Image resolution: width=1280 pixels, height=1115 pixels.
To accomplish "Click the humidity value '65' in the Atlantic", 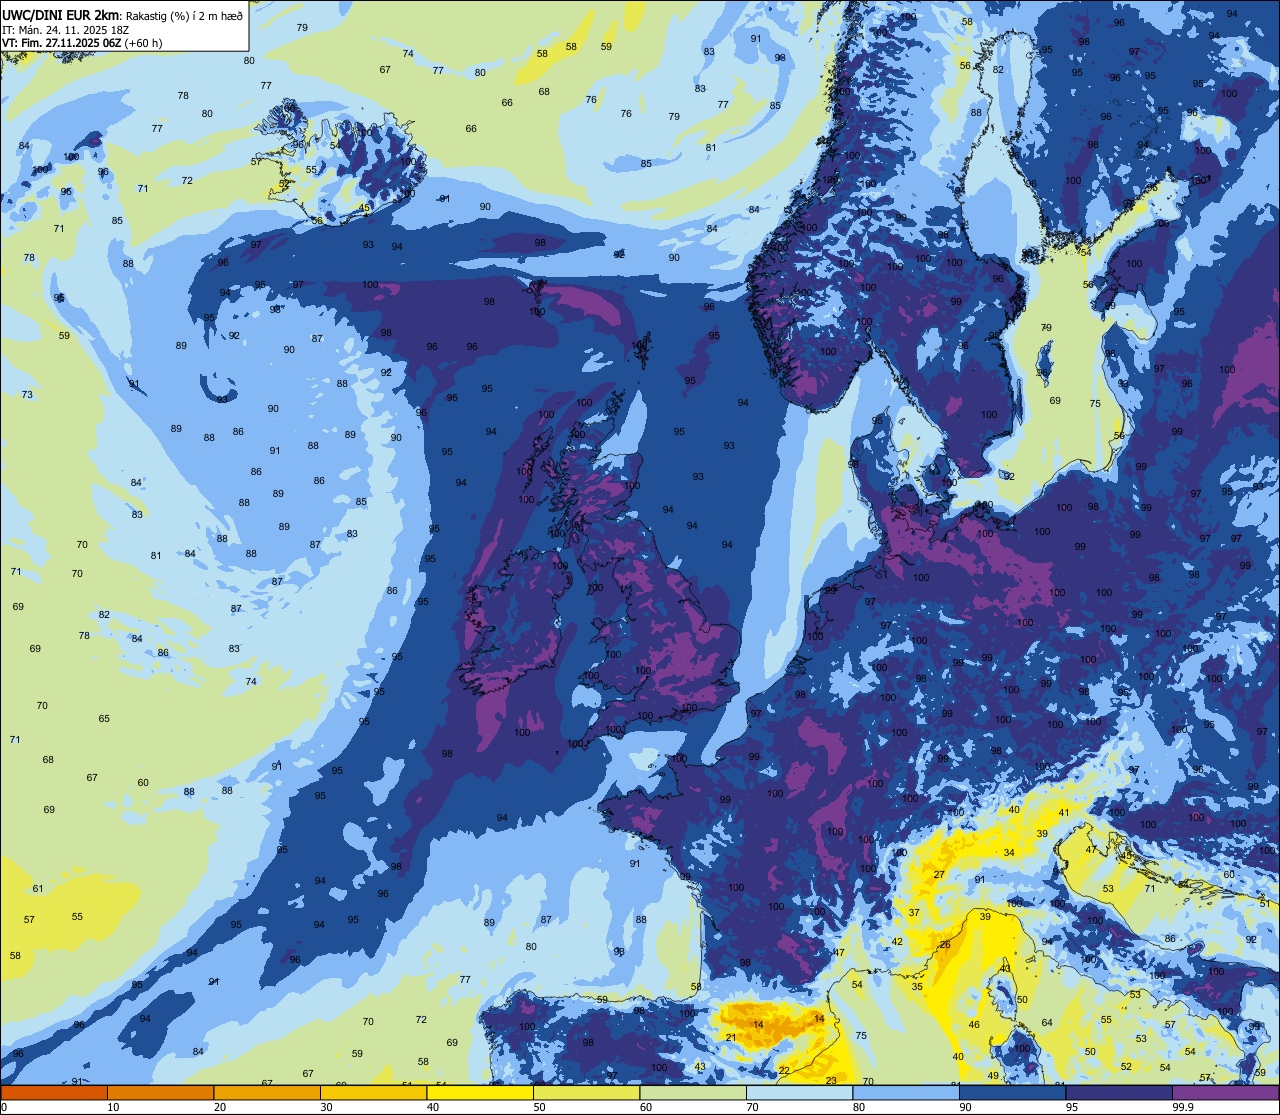I will pyautogui.click(x=104, y=719).
